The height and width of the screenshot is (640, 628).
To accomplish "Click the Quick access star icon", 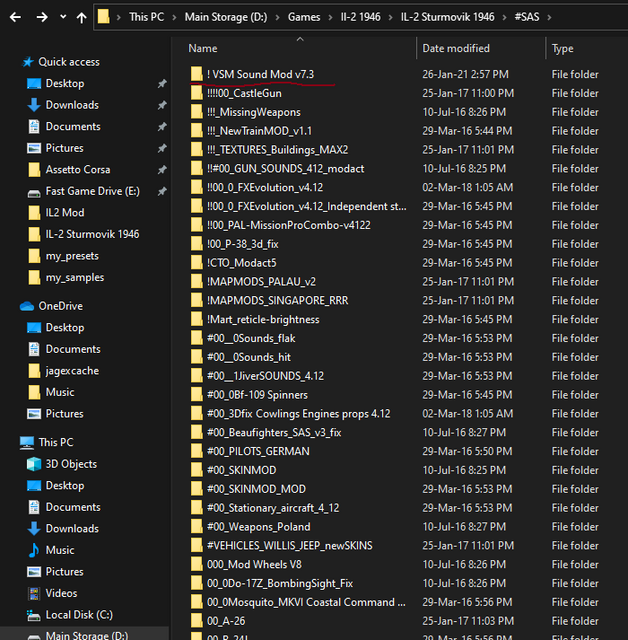I will [28, 62].
